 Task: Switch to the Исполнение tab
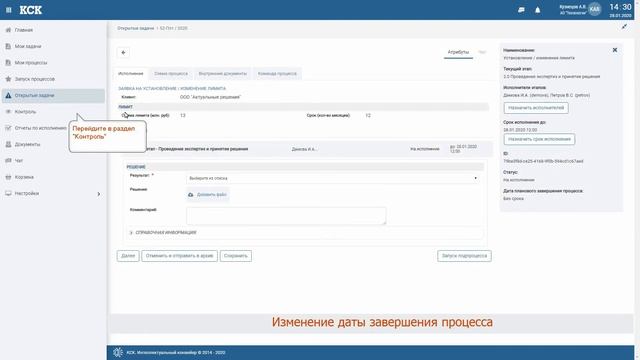(131, 73)
